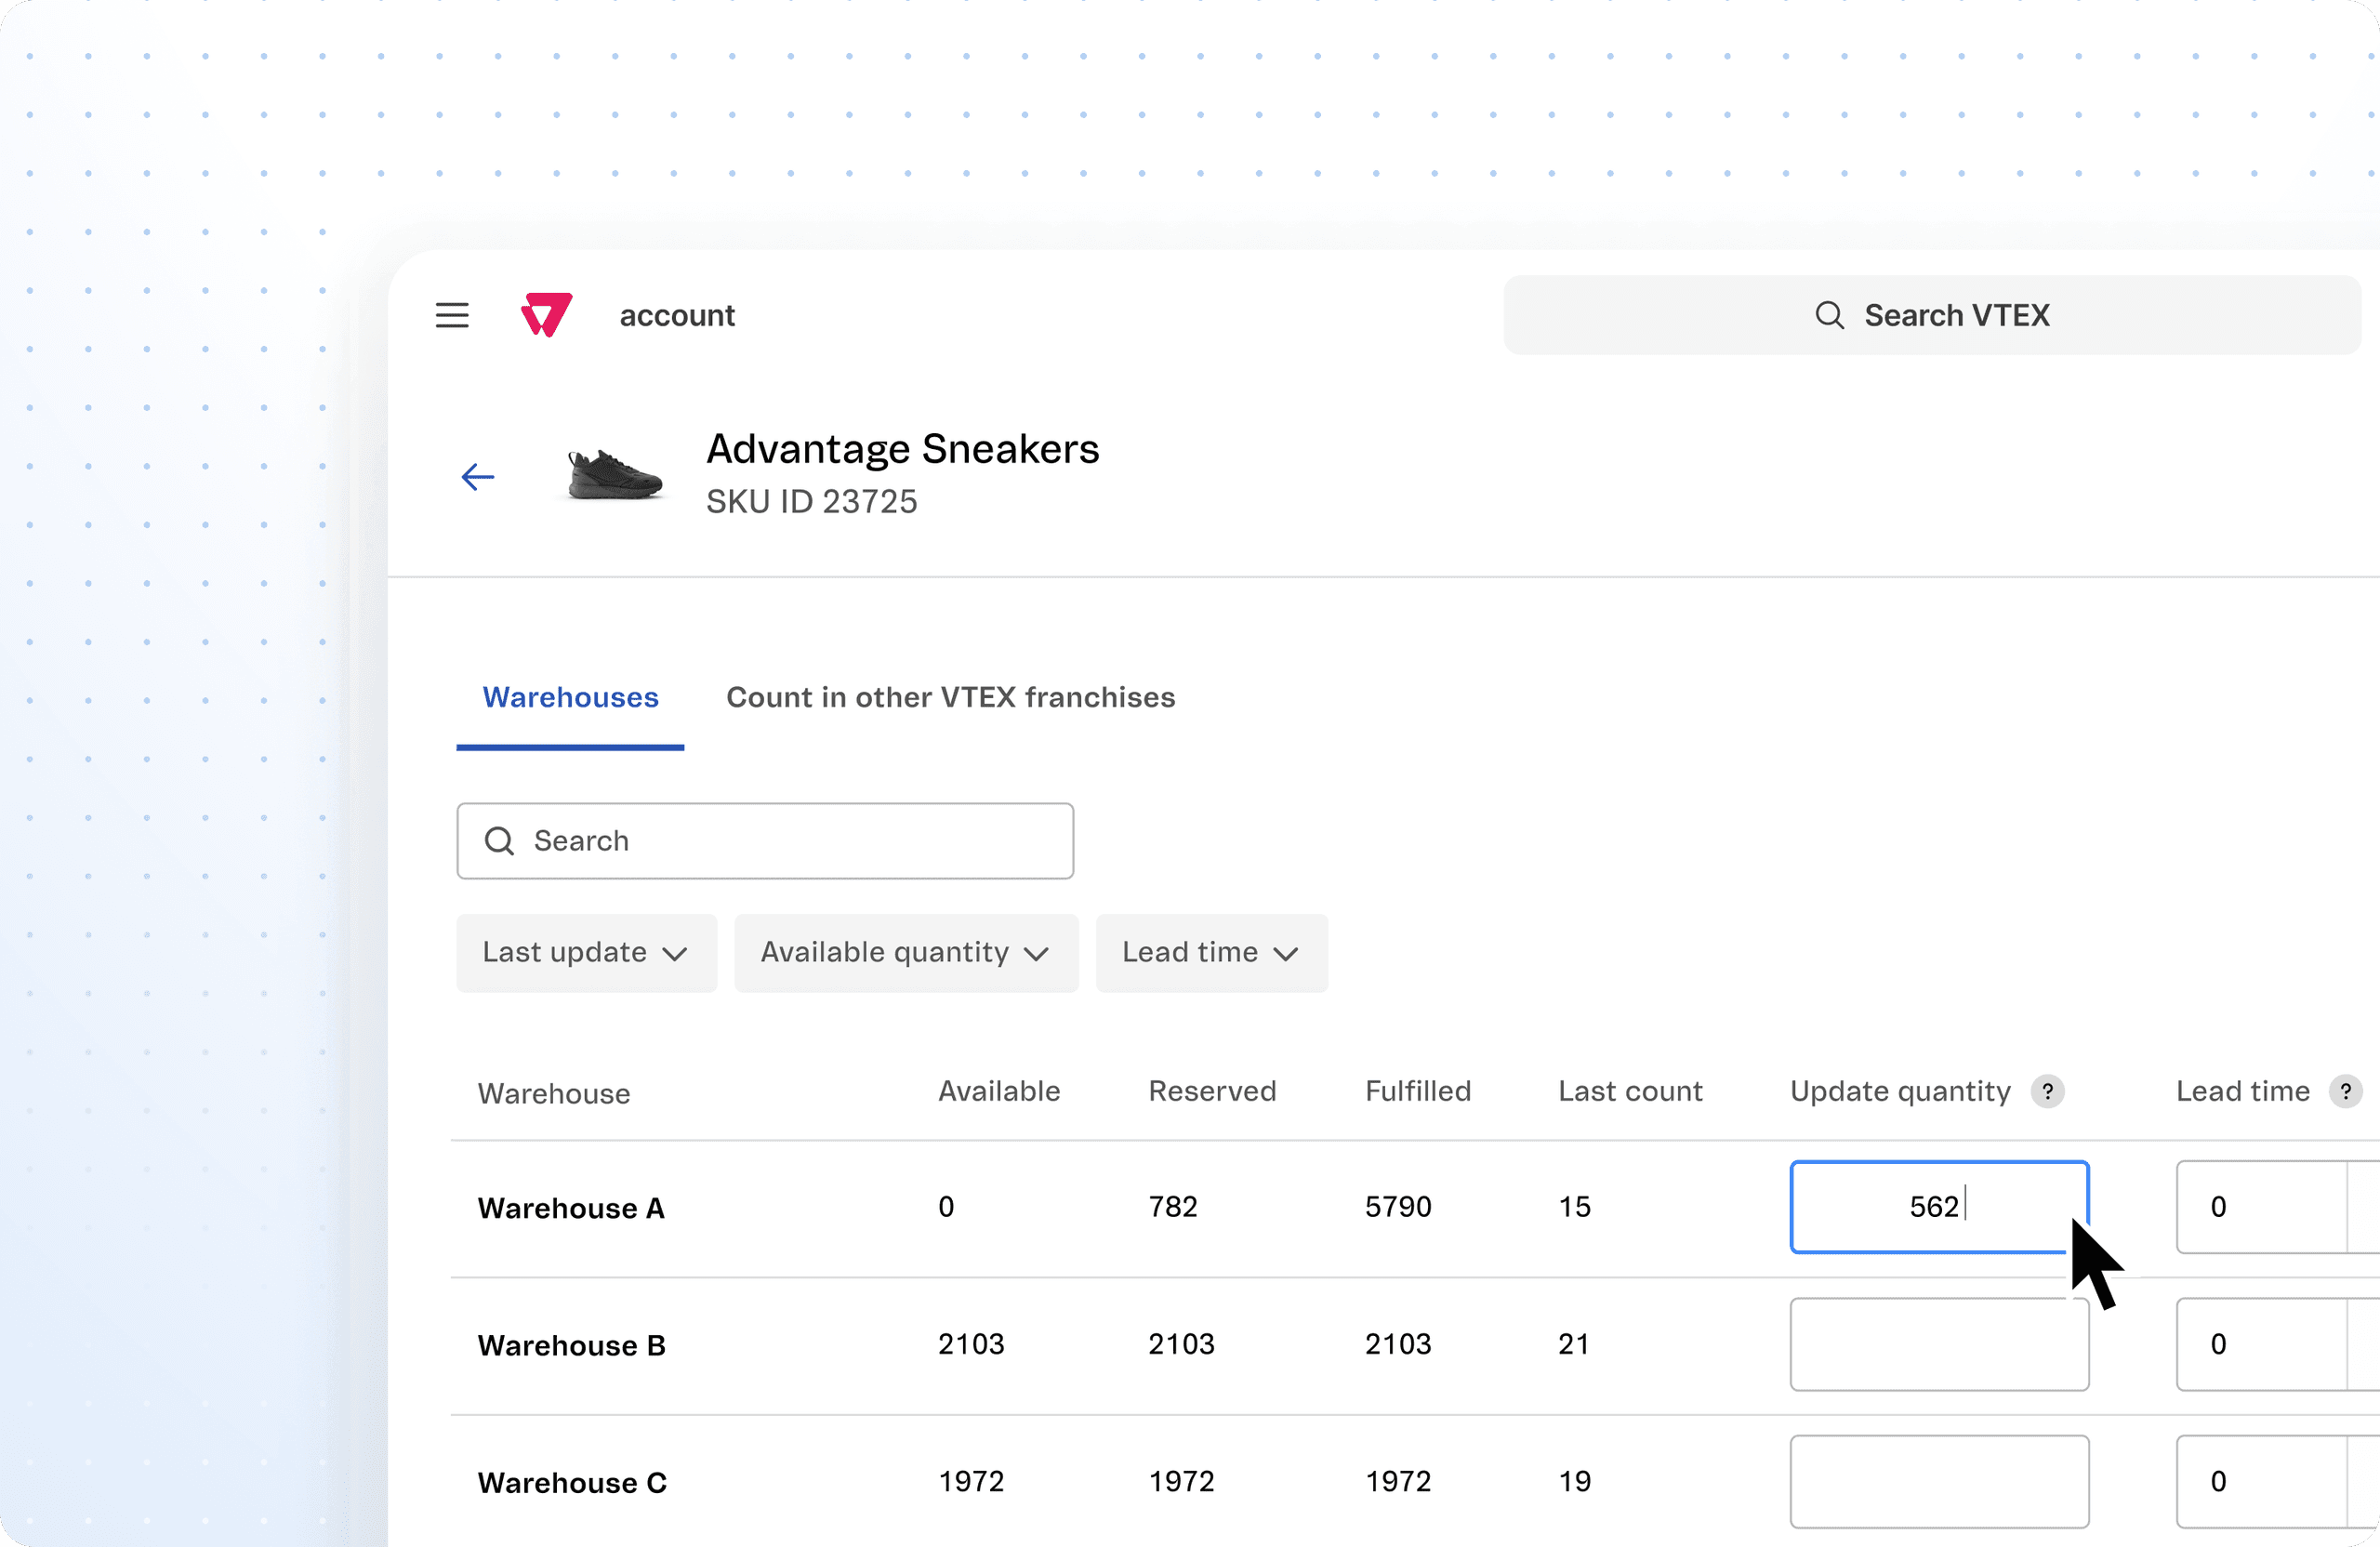Click Warehouse A lead time field

(2262, 1206)
